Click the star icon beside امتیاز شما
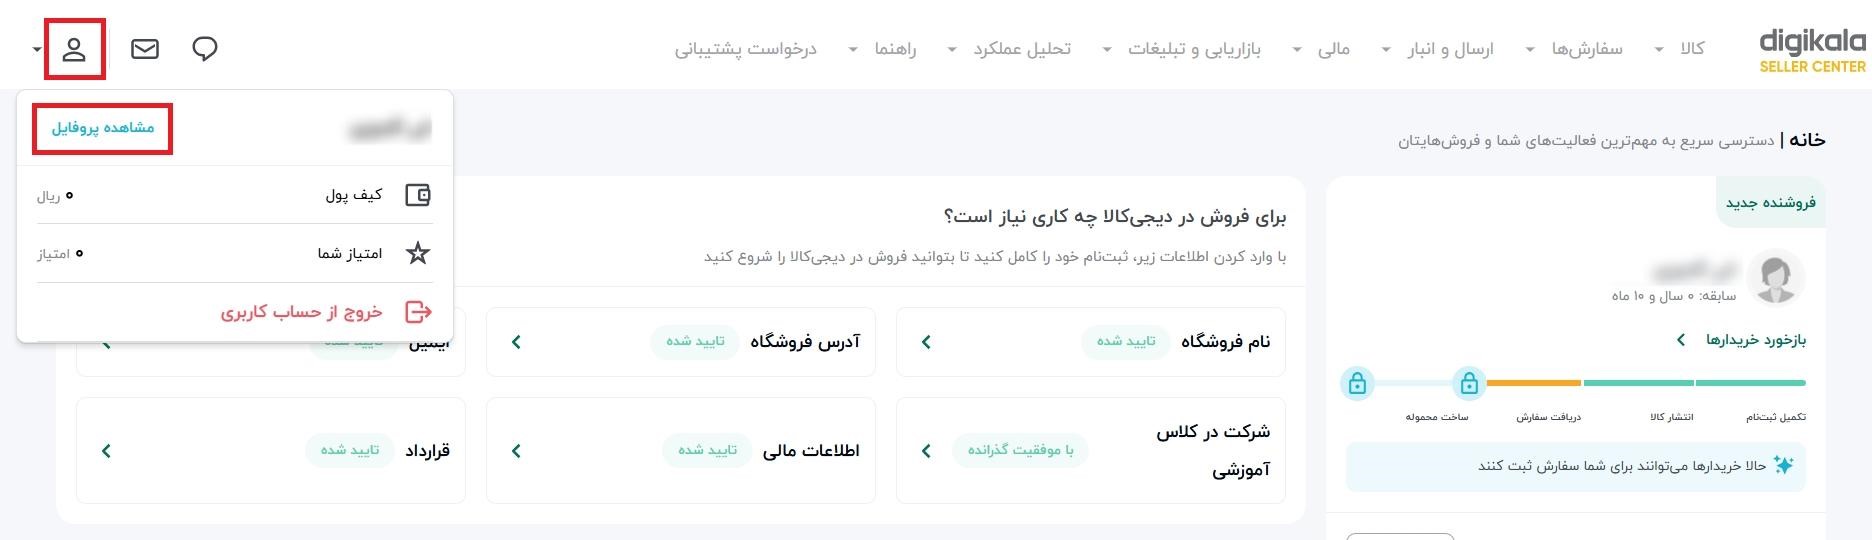The width and height of the screenshot is (1872, 540). coord(418,253)
